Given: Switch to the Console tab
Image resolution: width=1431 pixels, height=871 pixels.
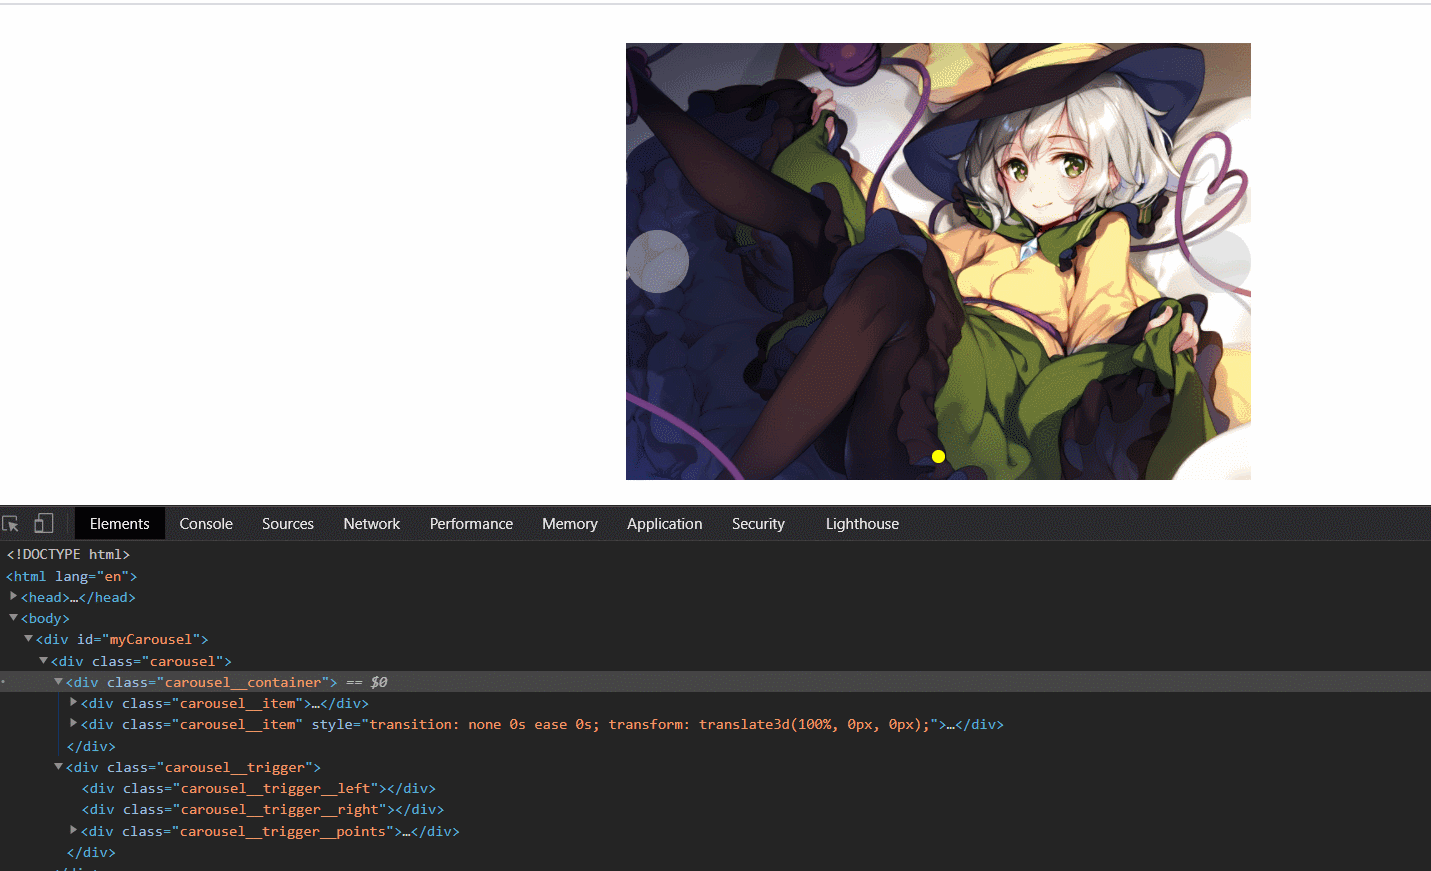Looking at the screenshot, I should point(206,524).
